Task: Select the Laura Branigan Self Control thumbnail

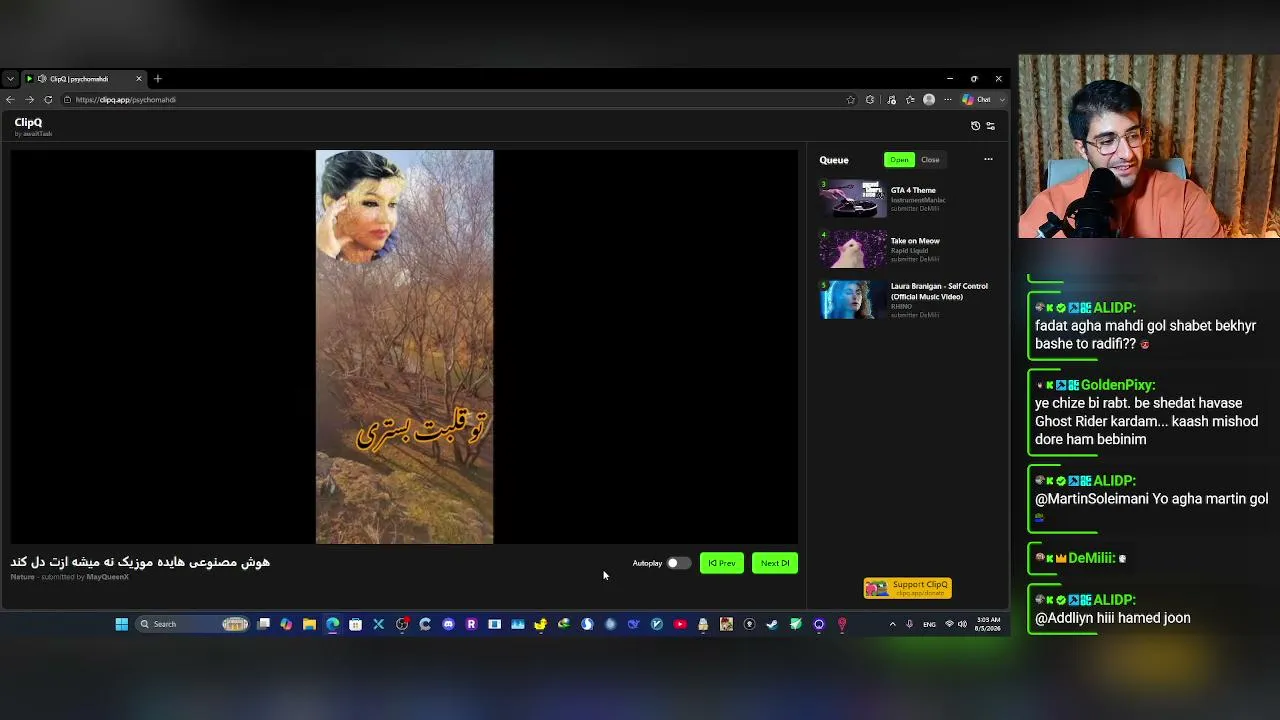Action: point(853,300)
